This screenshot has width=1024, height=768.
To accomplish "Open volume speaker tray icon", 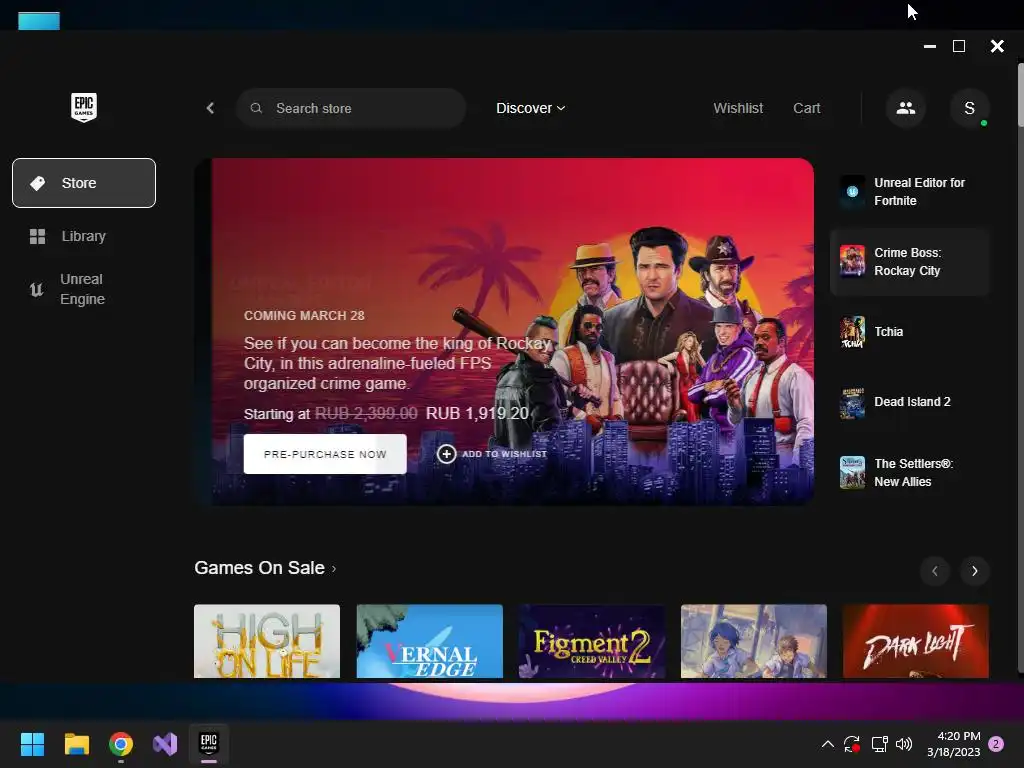I will 904,744.
